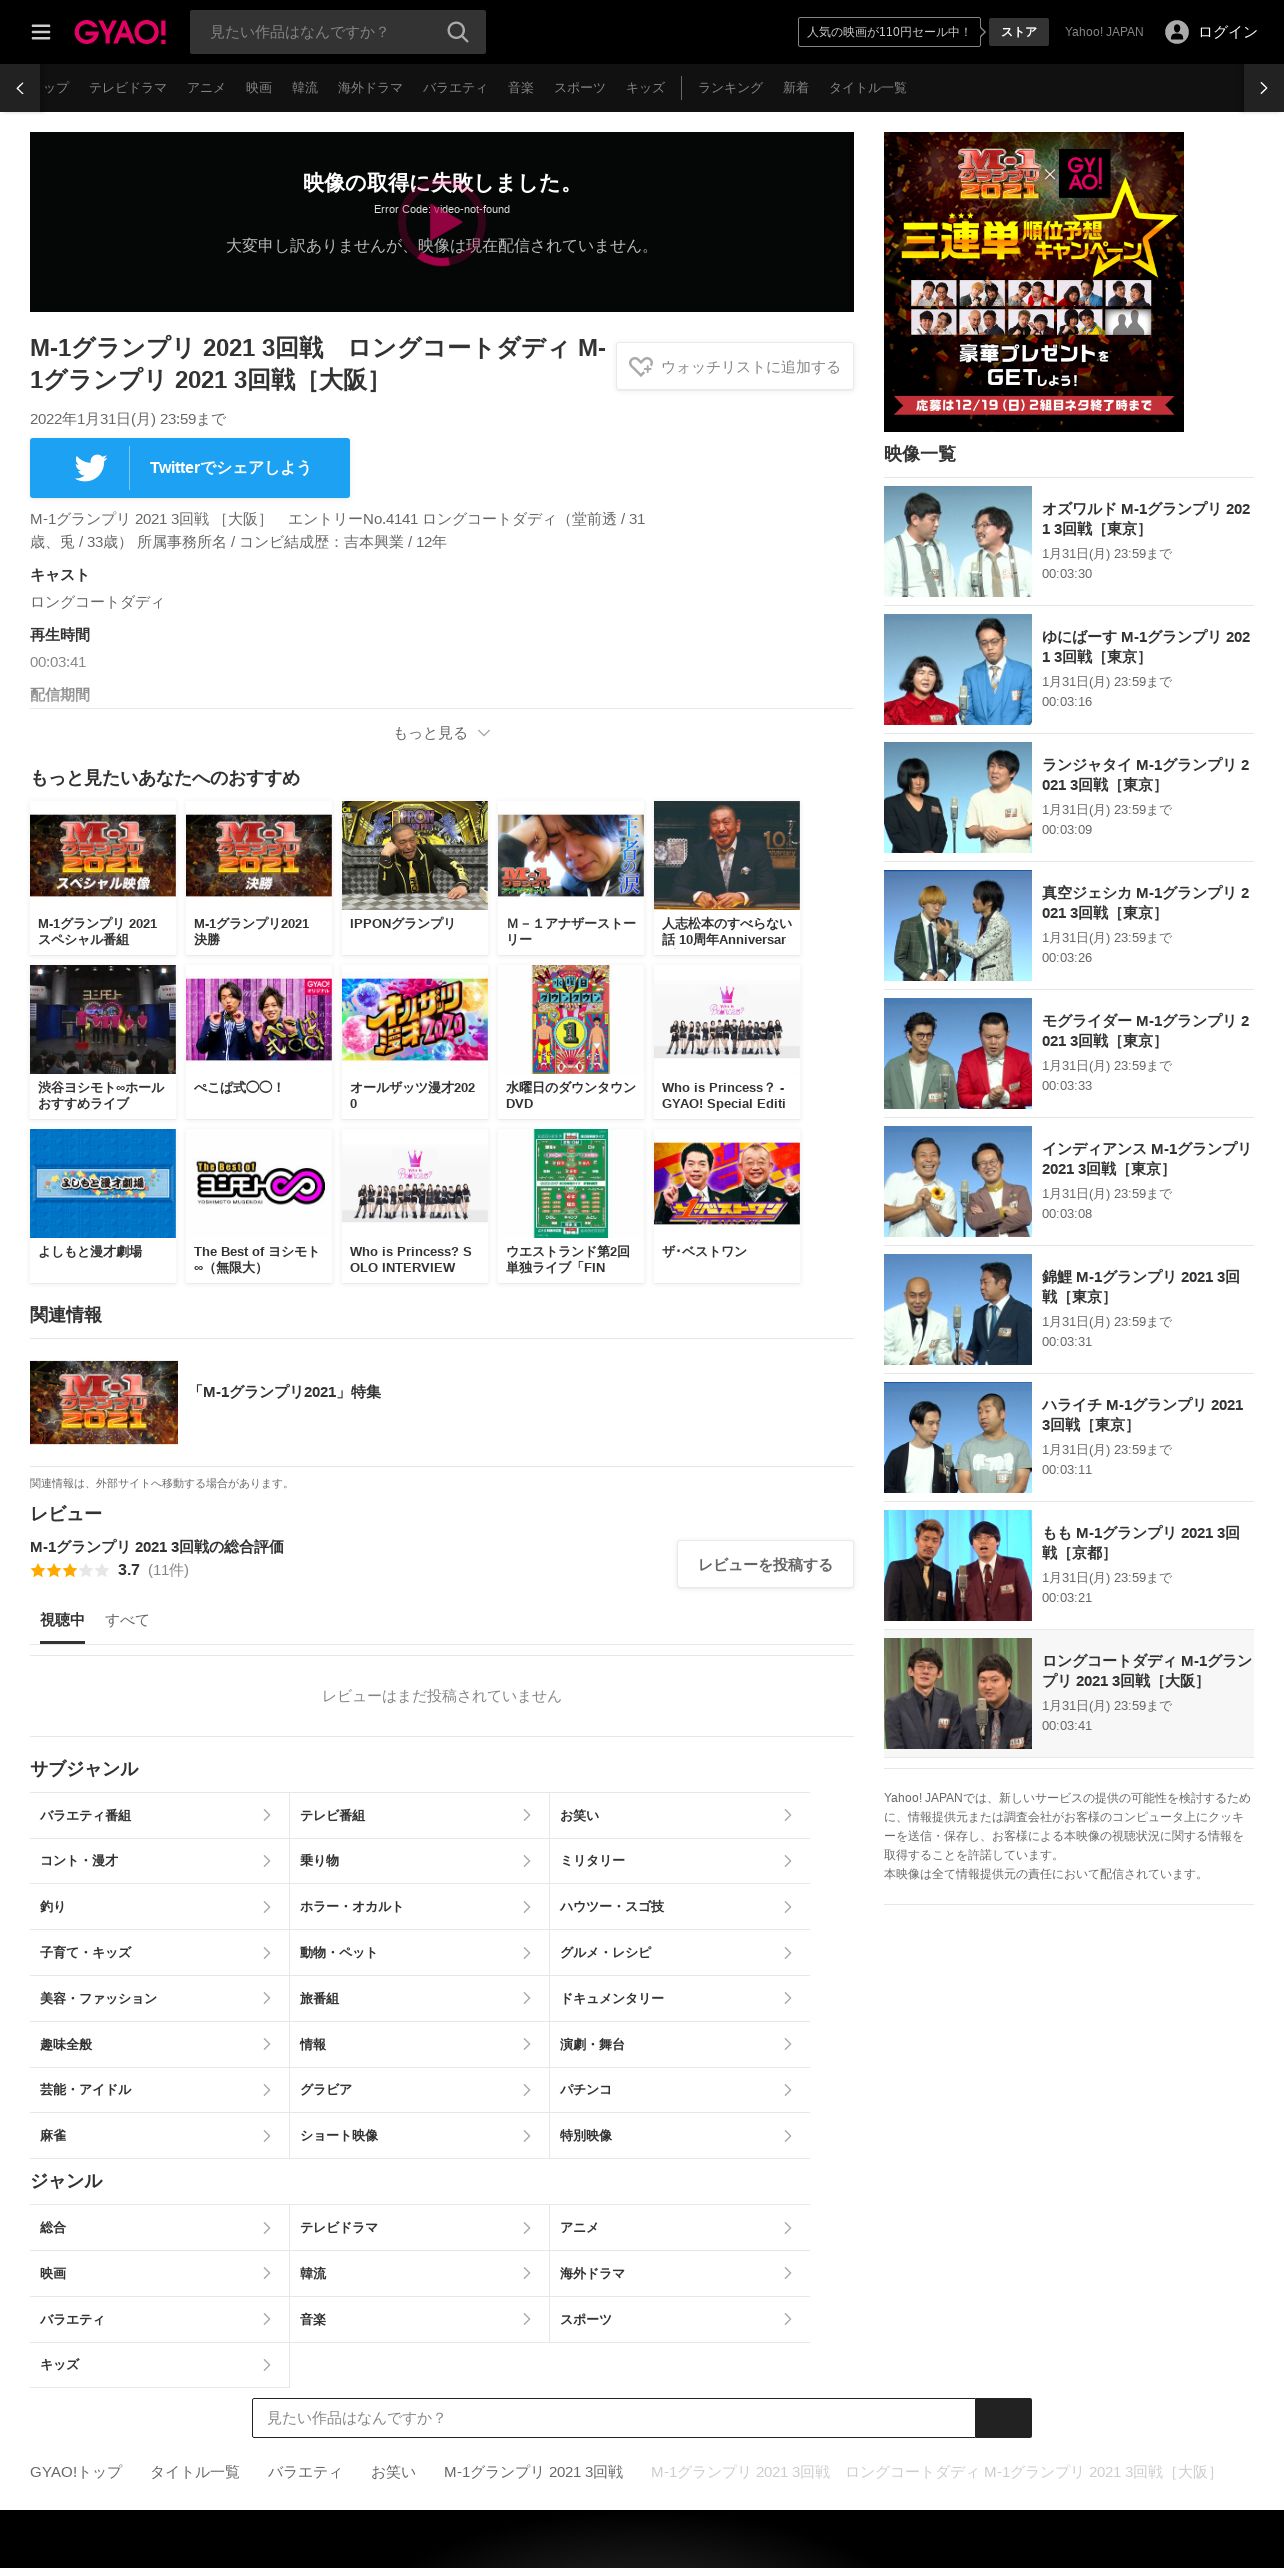
Task: Open ホラー・オカルト subgenre row
Action: pos(419,1907)
